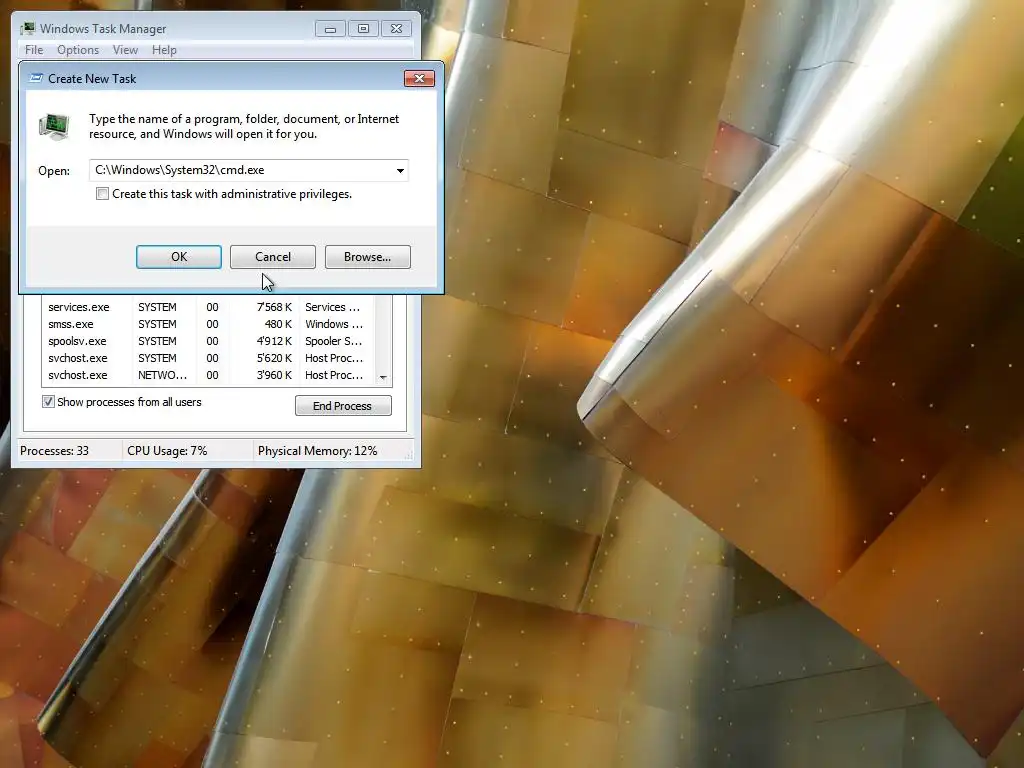This screenshot has height=768, width=1024.
Task: Confirm the new task with OK
Action: point(179,257)
